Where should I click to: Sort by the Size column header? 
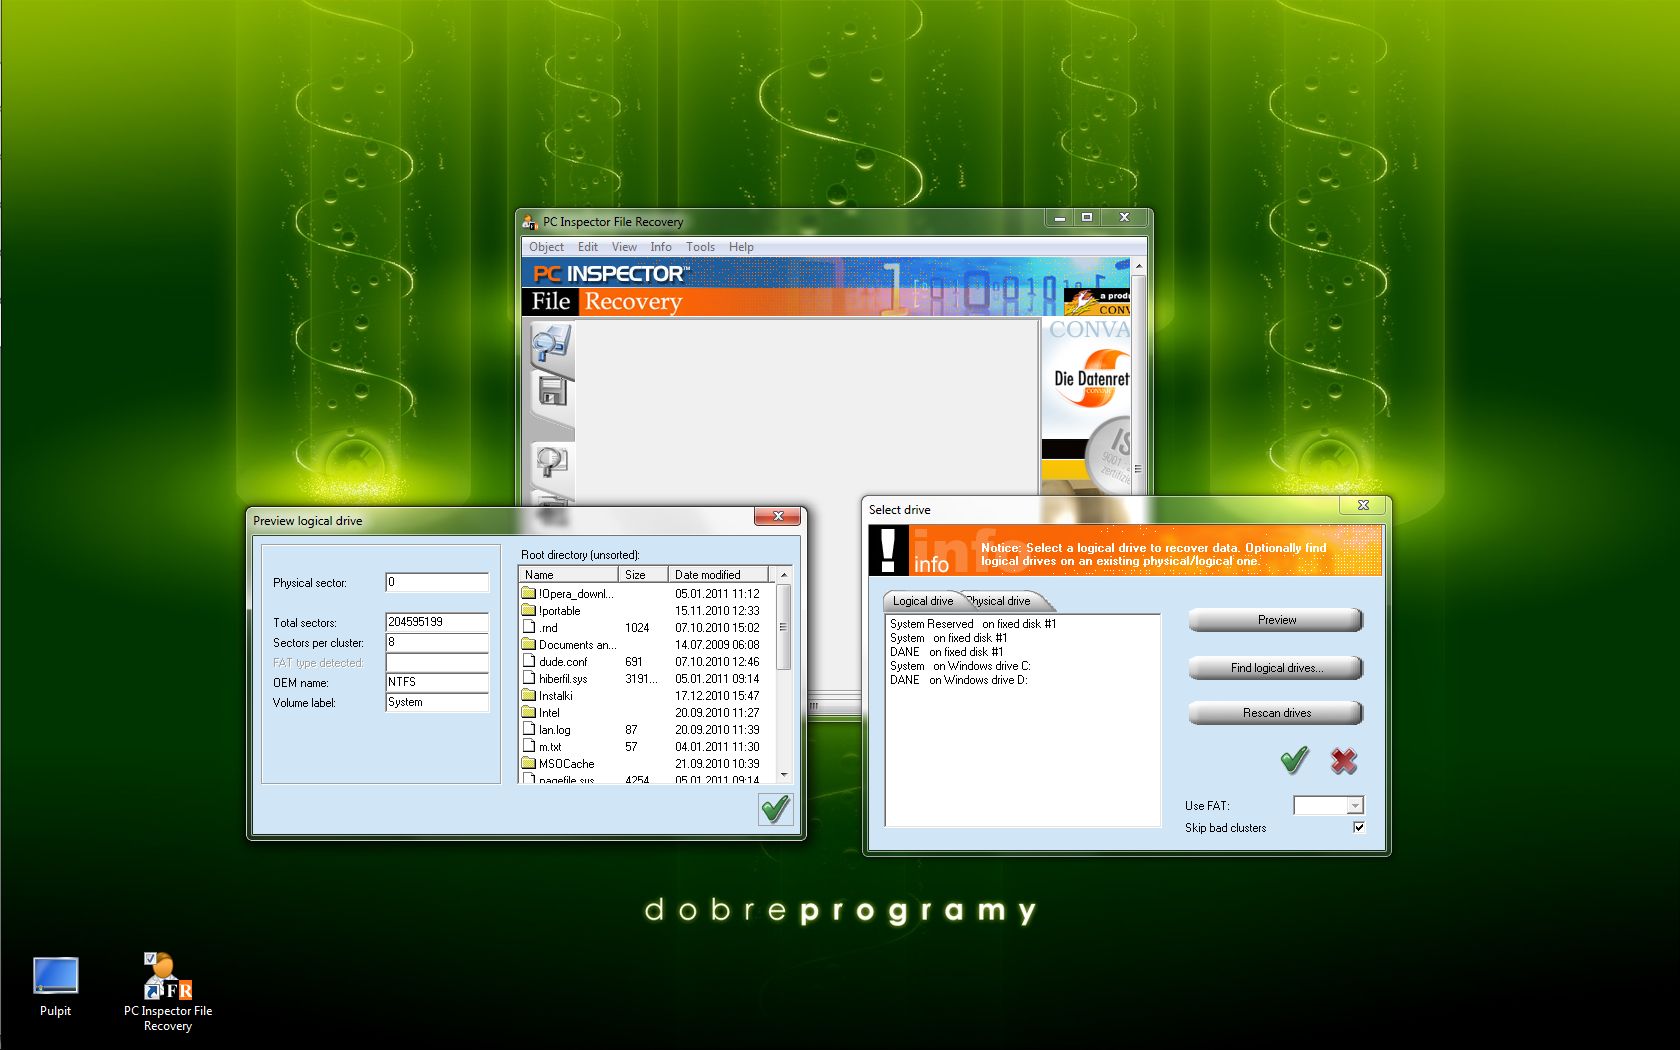[x=643, y=575]
